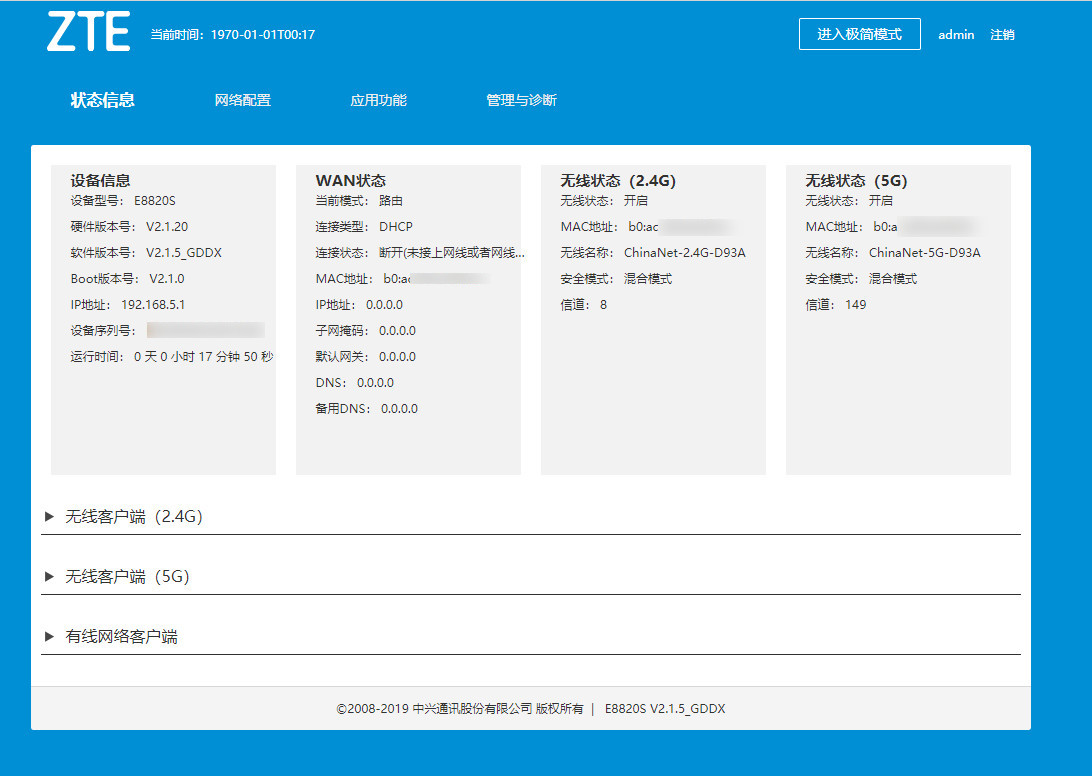
Task: Log out with the 注销 link
Action: 1002,35
